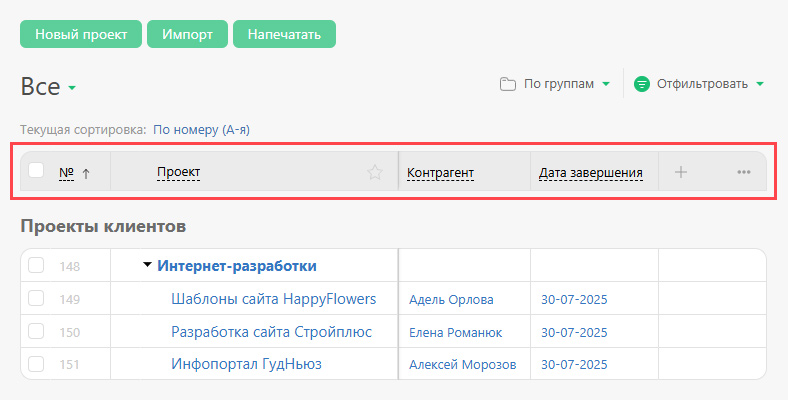This screenshot has height=400, width=788.
Task: Open Разработка сайта Стройплюс project
Action: [271, 332]
